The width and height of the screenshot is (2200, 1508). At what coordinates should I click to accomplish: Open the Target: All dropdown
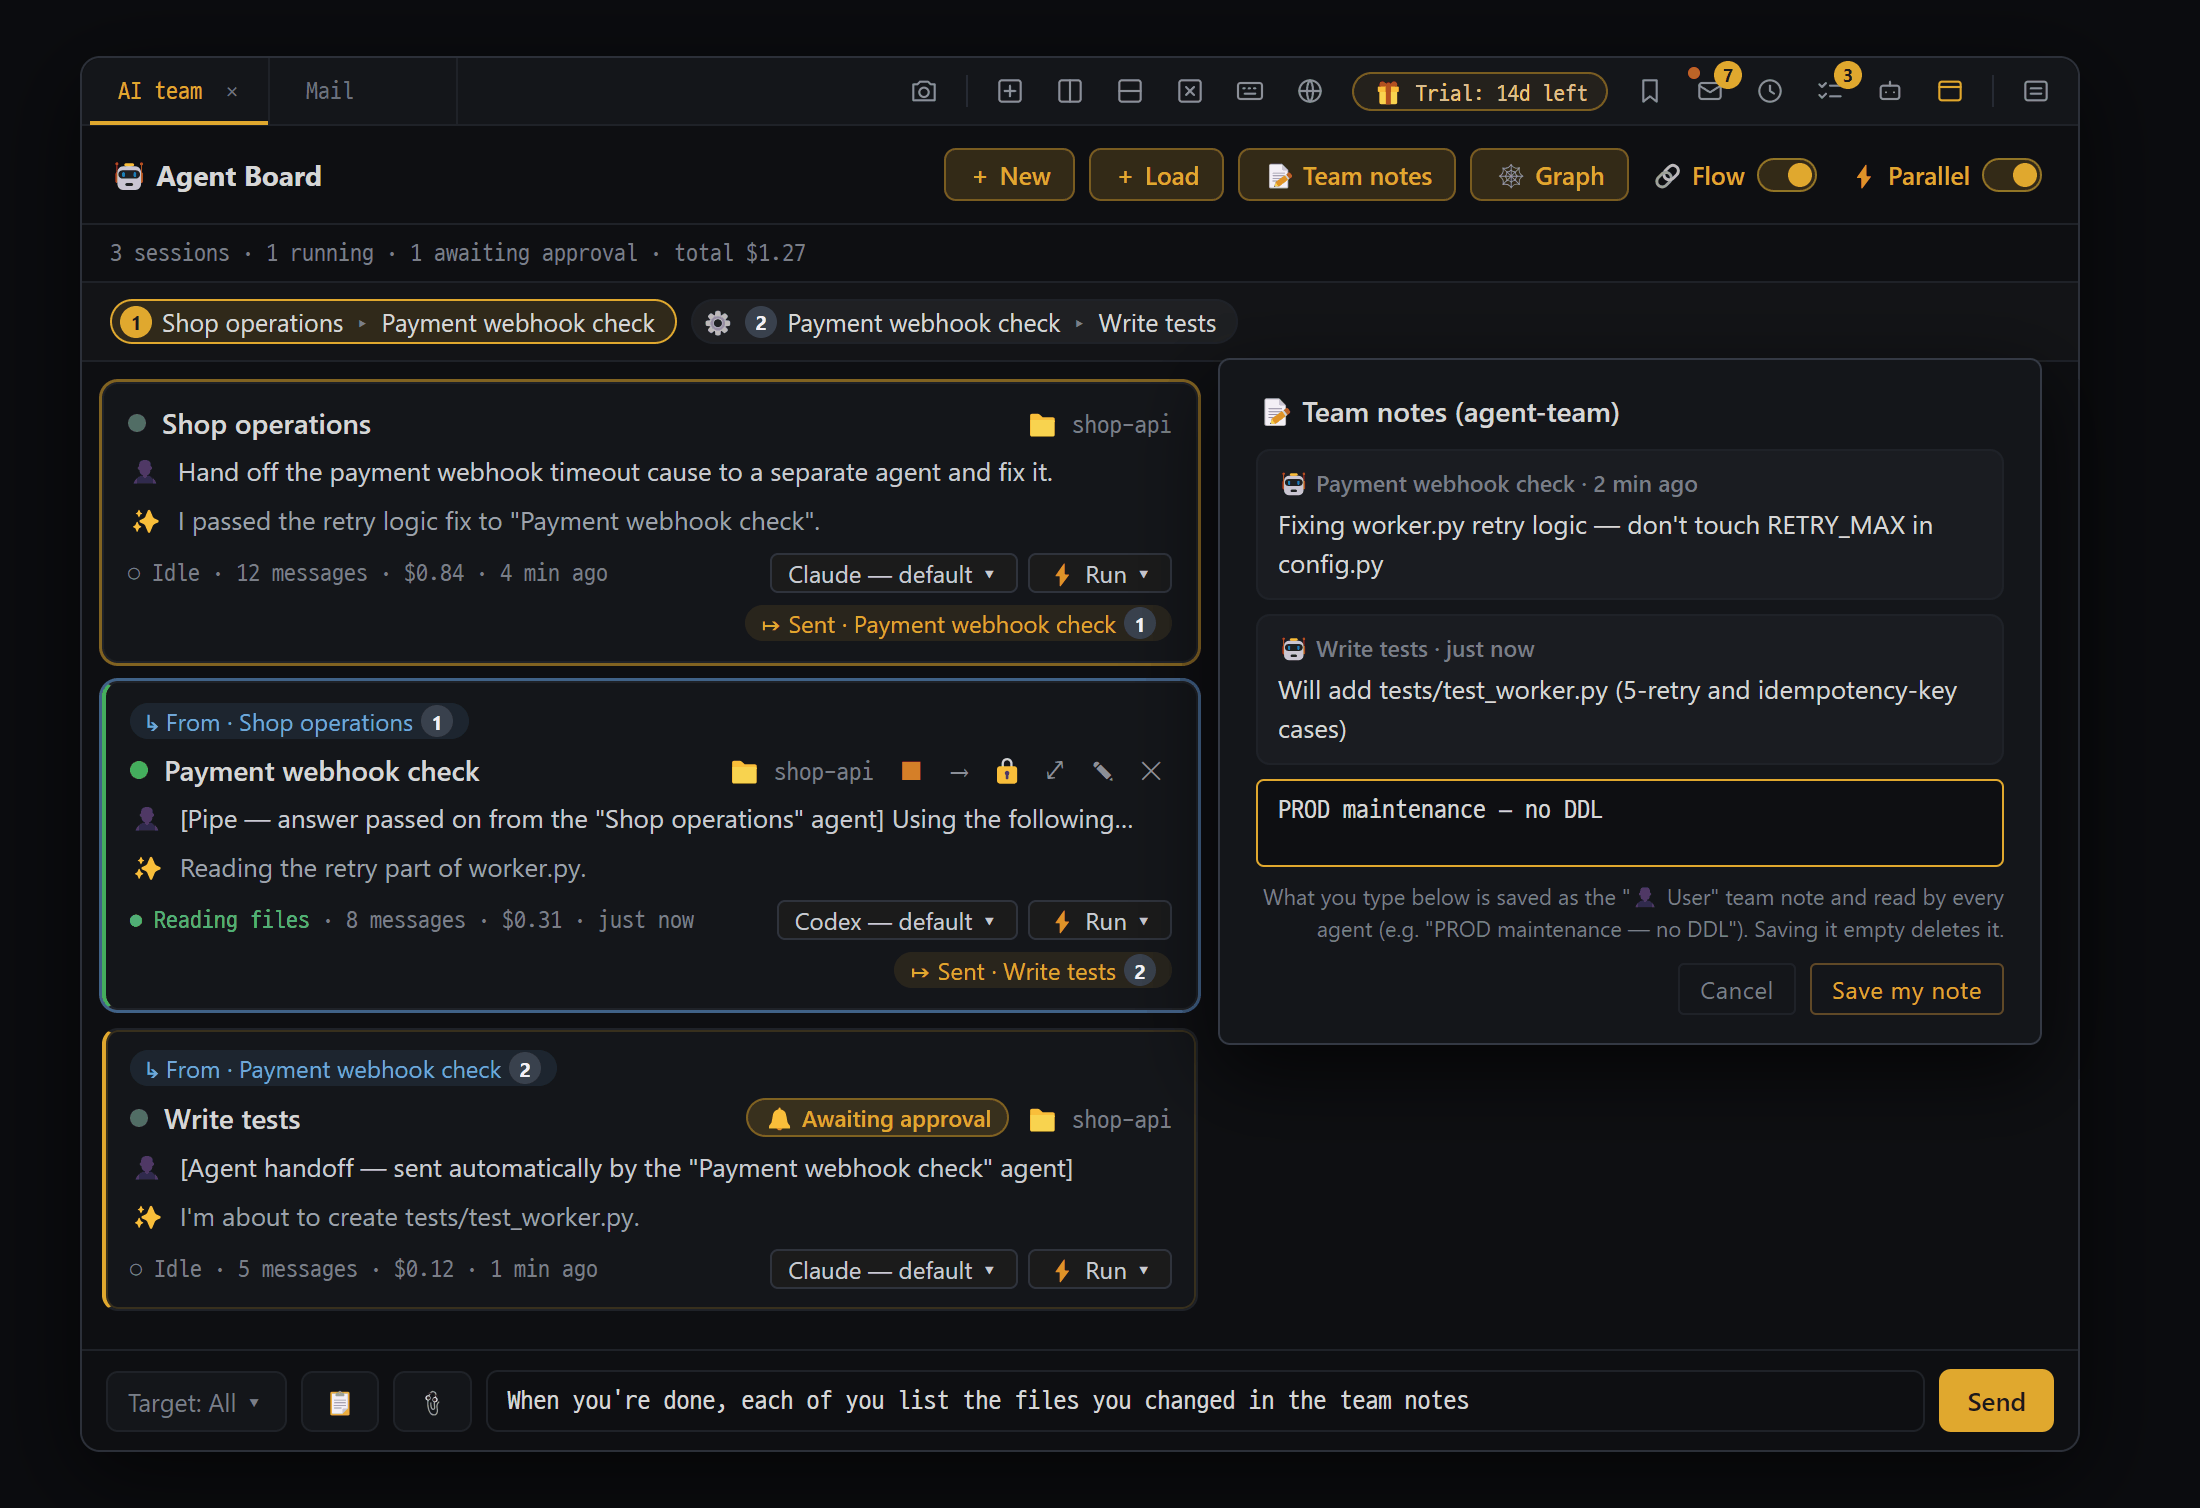coord(196,1402)
